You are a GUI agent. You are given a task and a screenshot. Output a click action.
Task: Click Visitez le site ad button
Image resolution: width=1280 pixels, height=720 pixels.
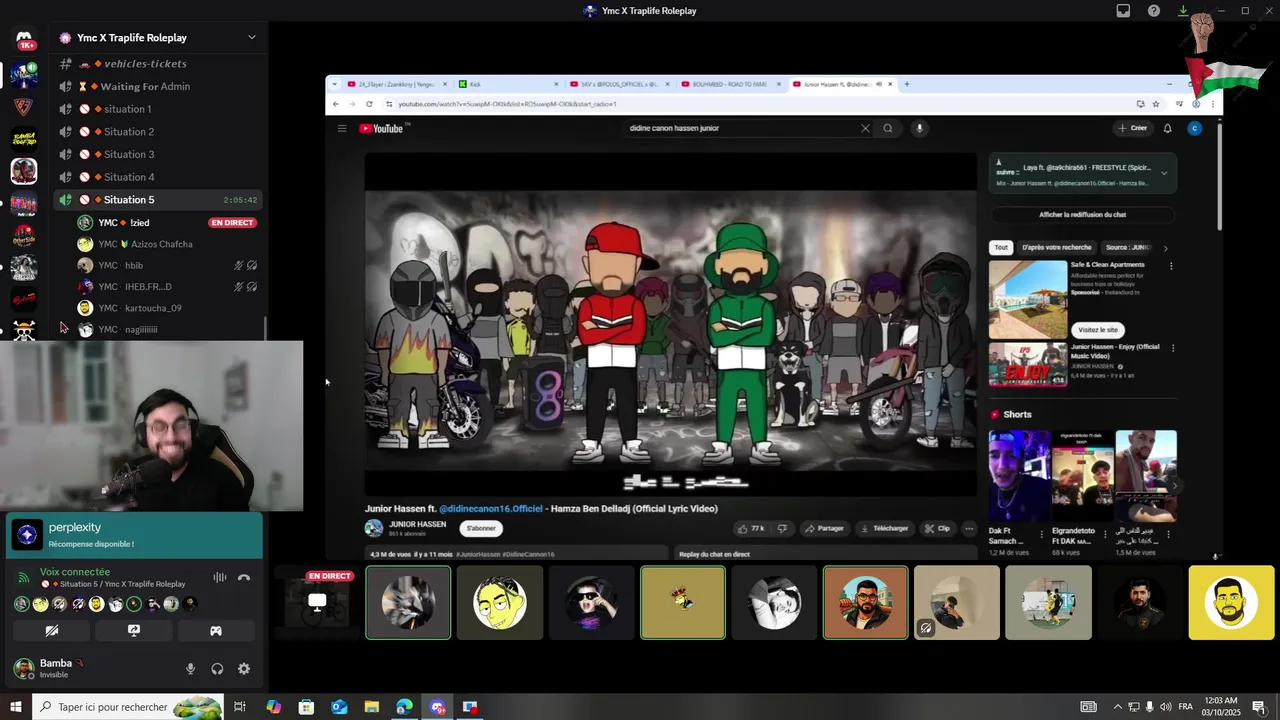tap(1098, 330)
